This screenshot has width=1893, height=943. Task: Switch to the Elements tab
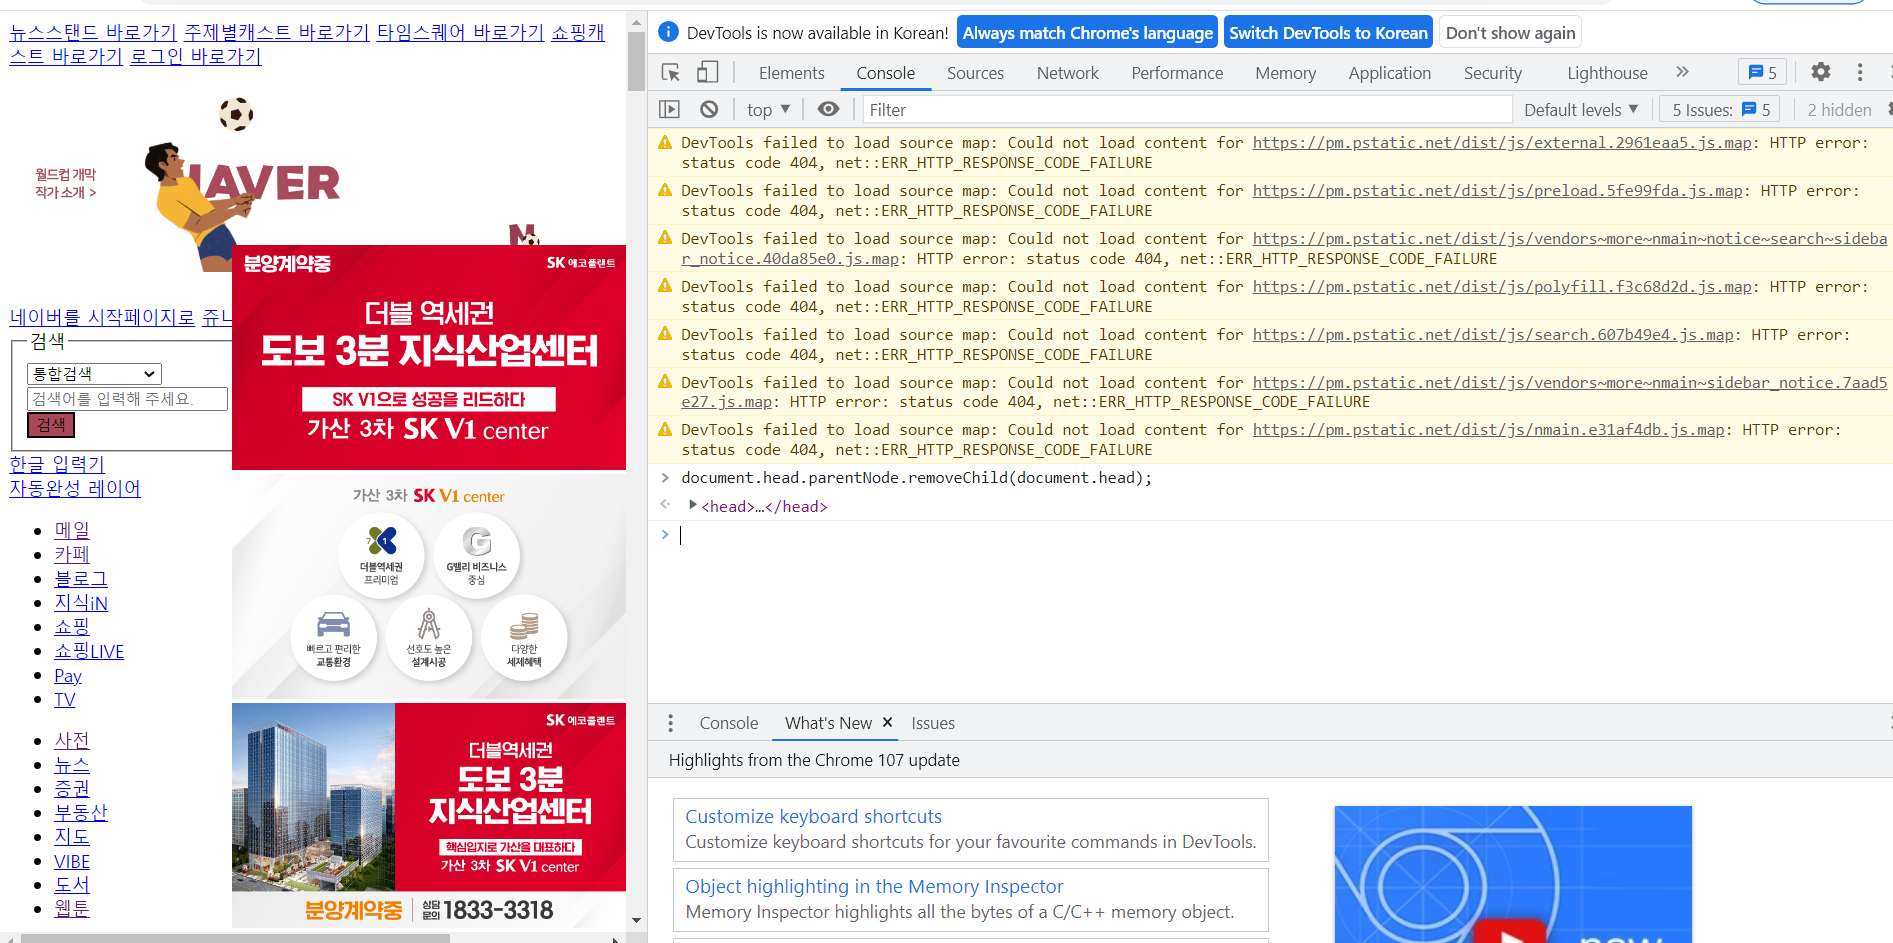(x=791, y=73)
